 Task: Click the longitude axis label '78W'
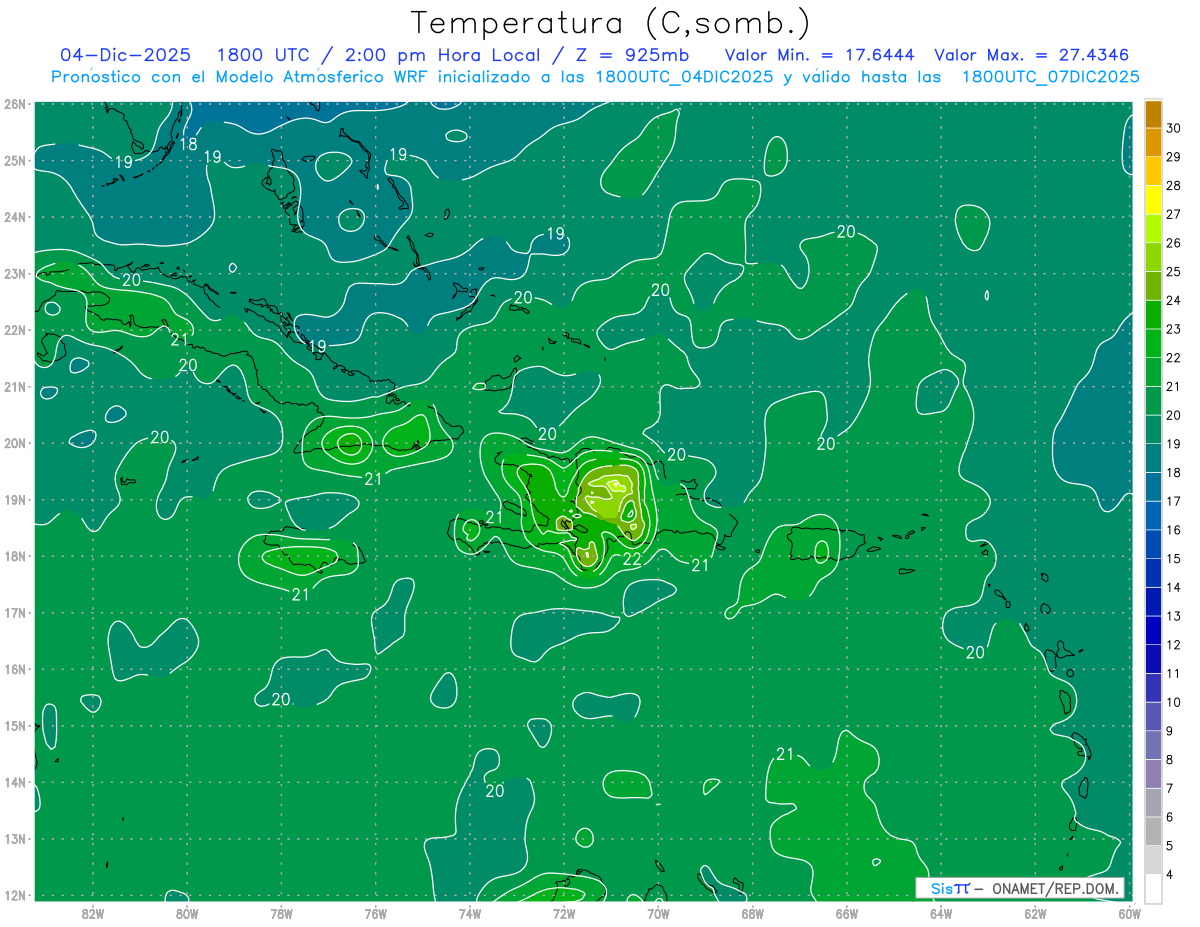click(281, 913)
